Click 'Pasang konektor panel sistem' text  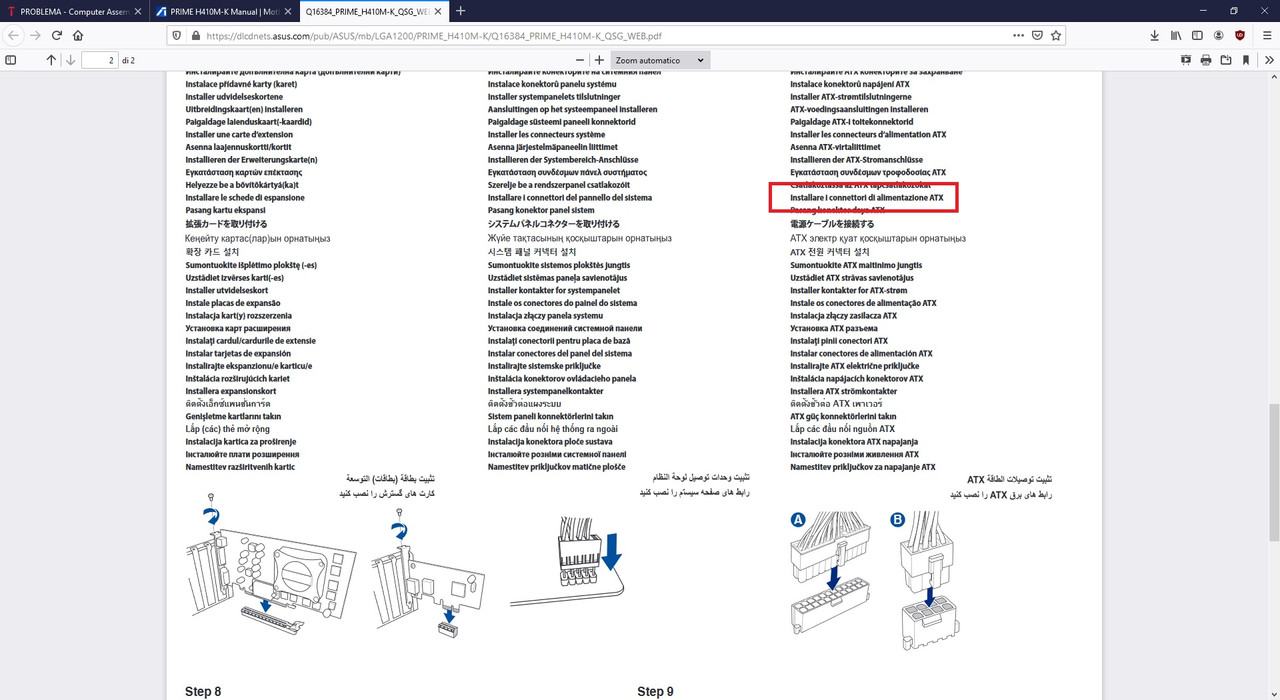(541, 210)
